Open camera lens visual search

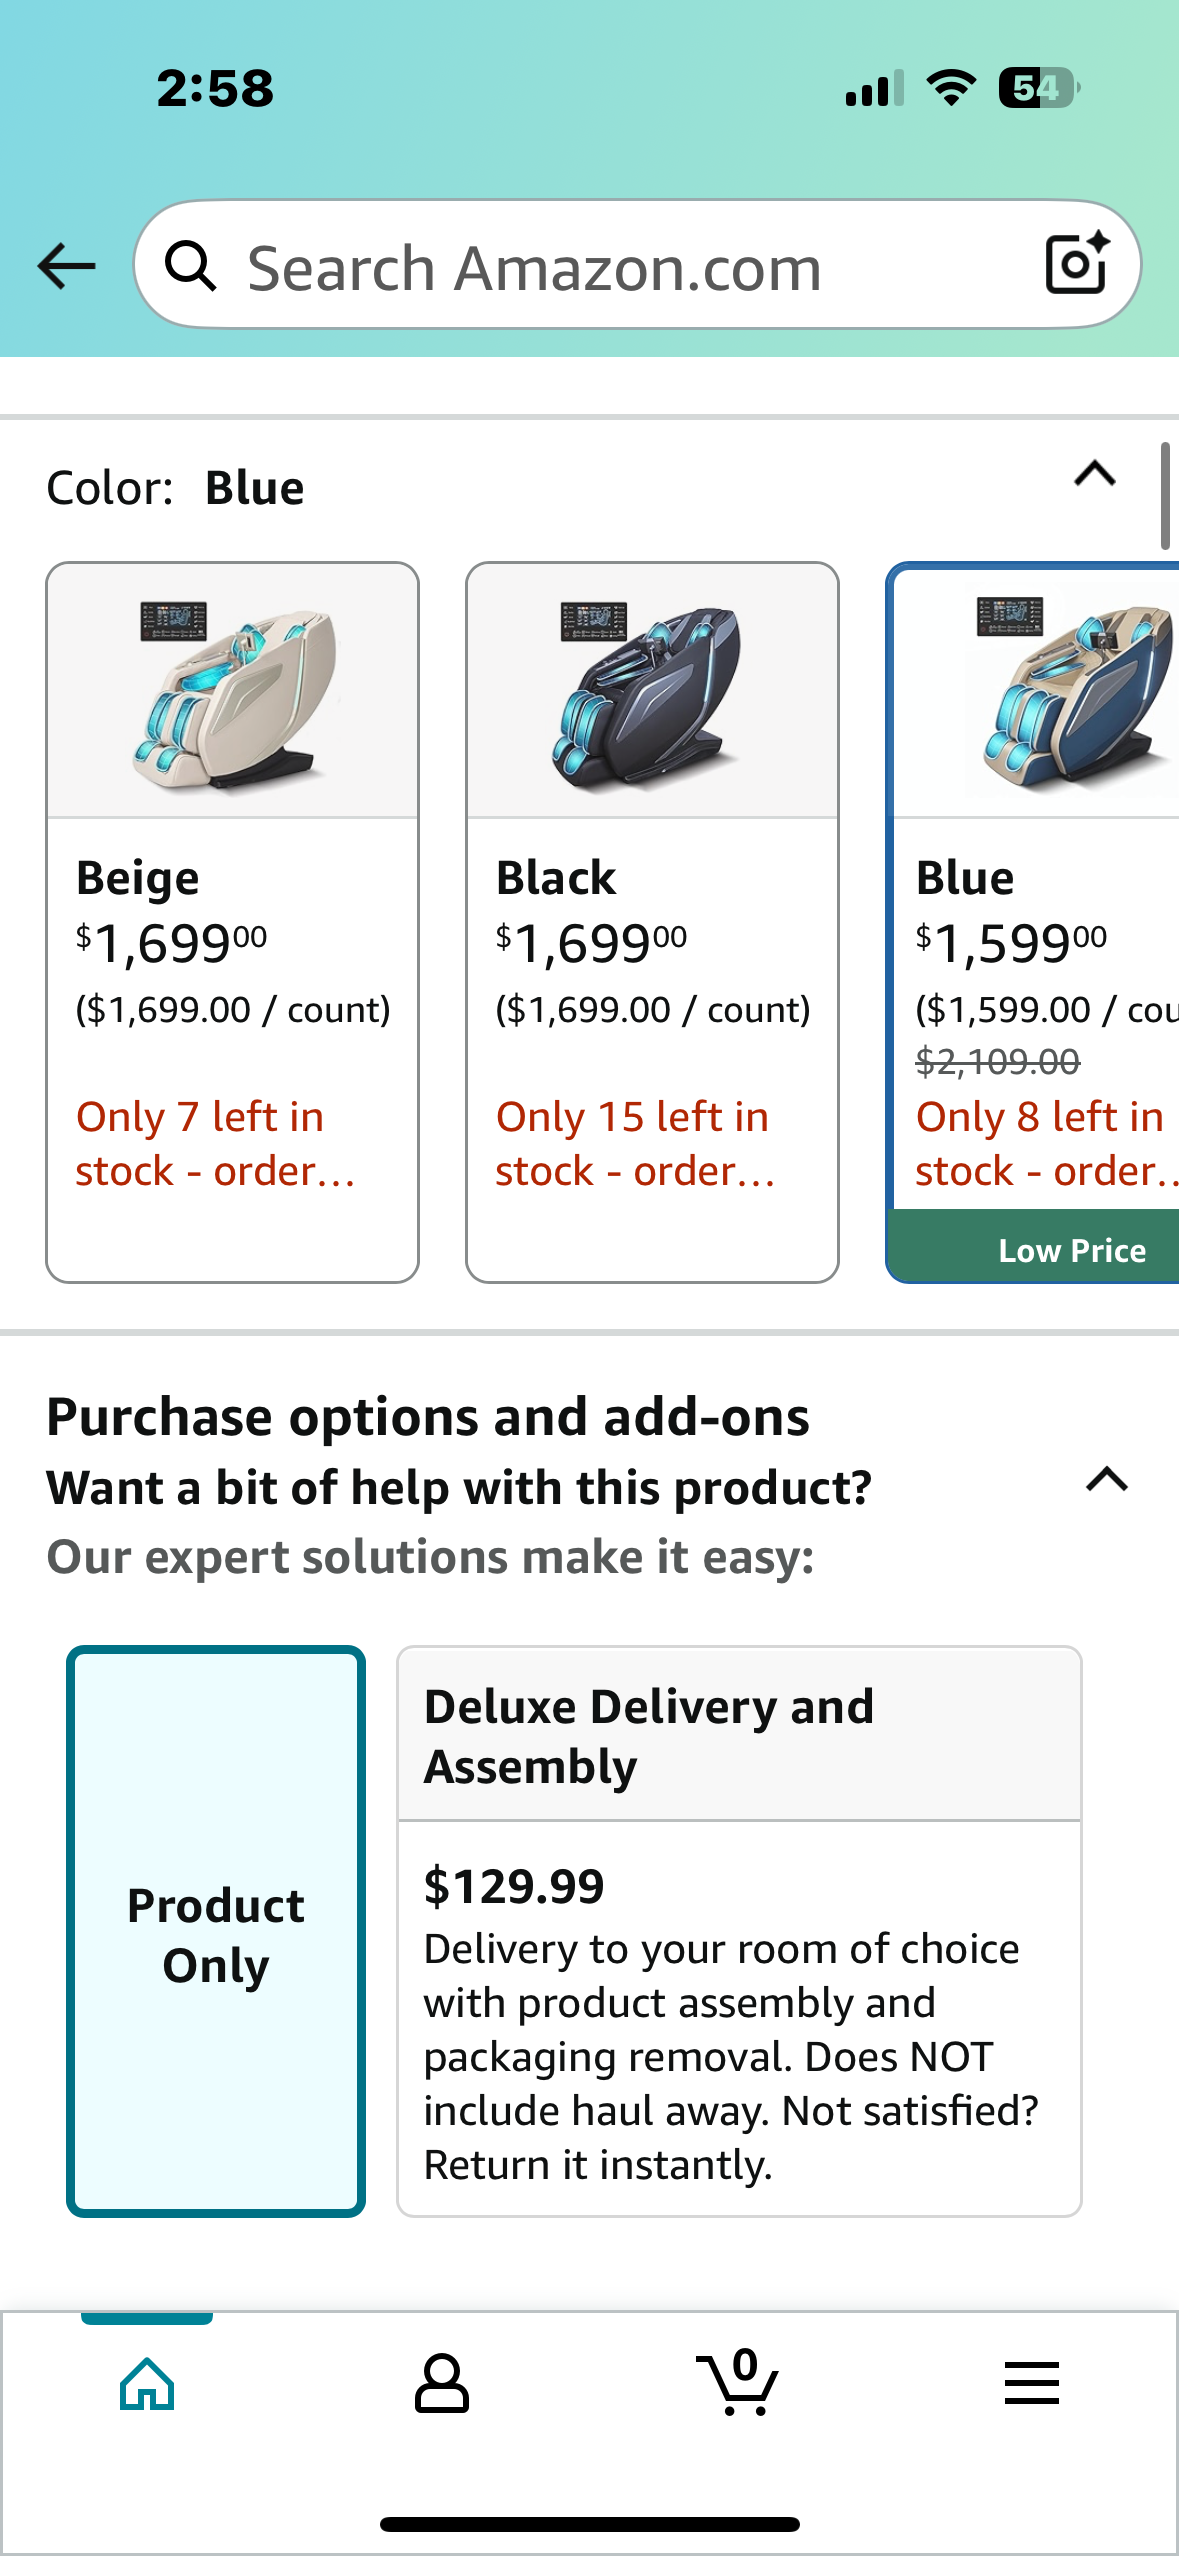coord(1076,264)
